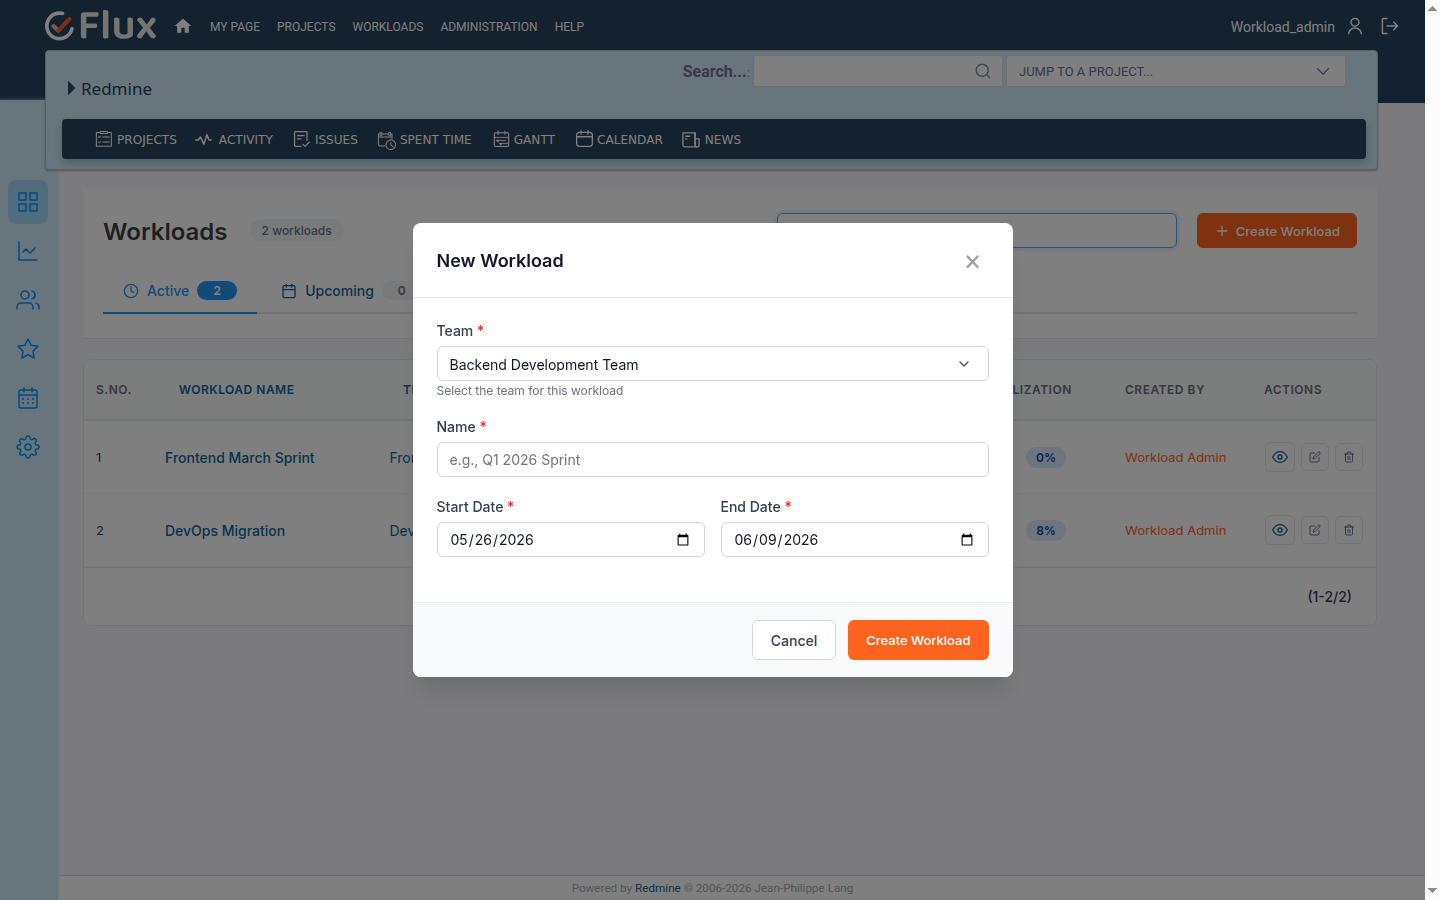The width and height of the screenshot is (1440, 900).
Task: Open the teams people sidebar icon
Action: tap(28, 300)
